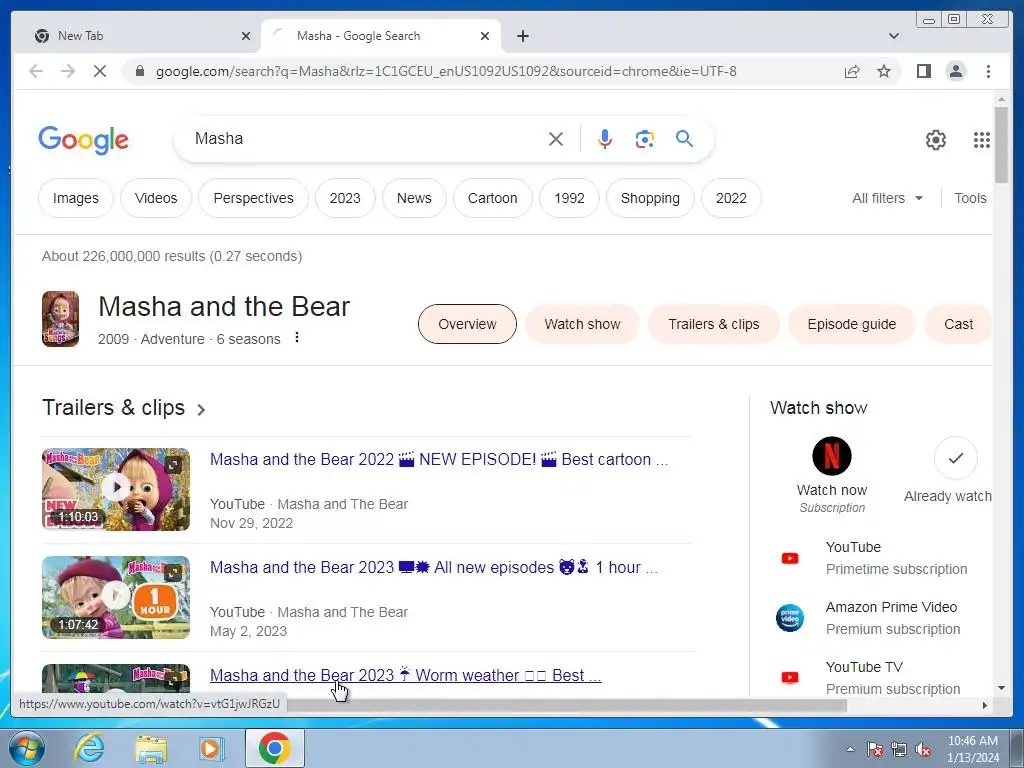Play the 1:10:03 video thumbnail
Viewport: 1024px width, 768px height.
(x=116, y=488)
